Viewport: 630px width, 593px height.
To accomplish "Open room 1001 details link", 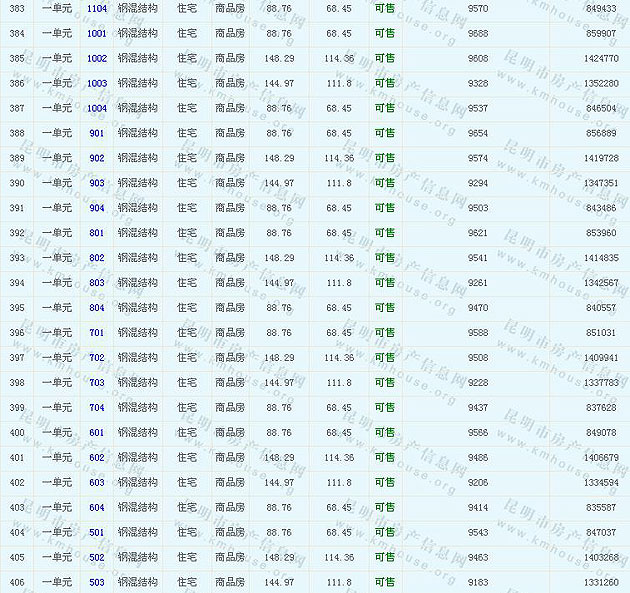I will (97, 33).
